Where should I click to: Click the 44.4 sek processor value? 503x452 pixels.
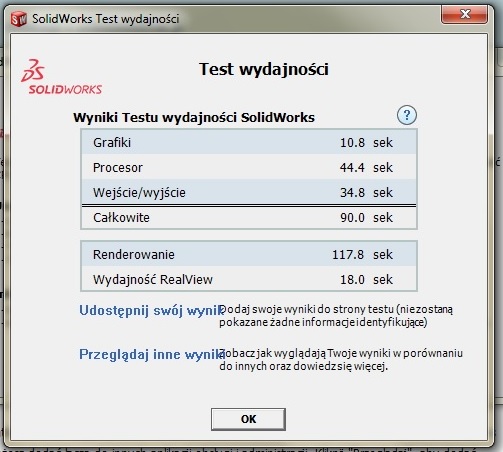(366, 167)
